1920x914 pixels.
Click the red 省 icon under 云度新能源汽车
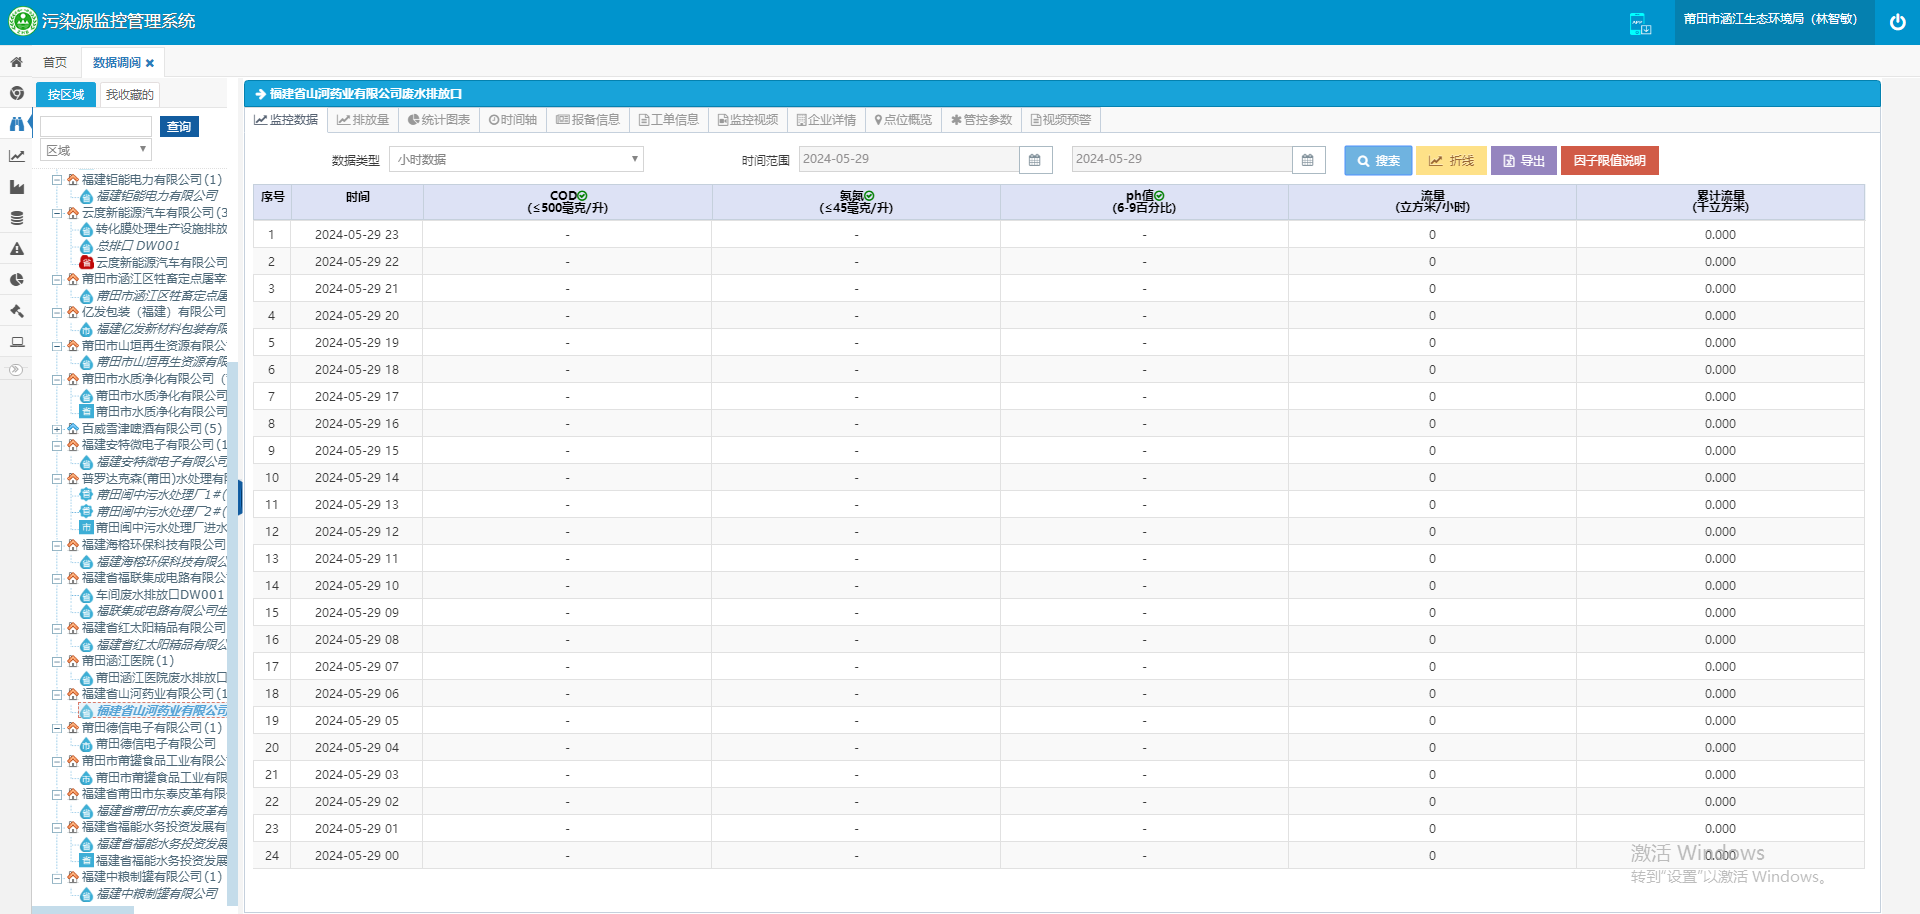[x=86, y=262]
